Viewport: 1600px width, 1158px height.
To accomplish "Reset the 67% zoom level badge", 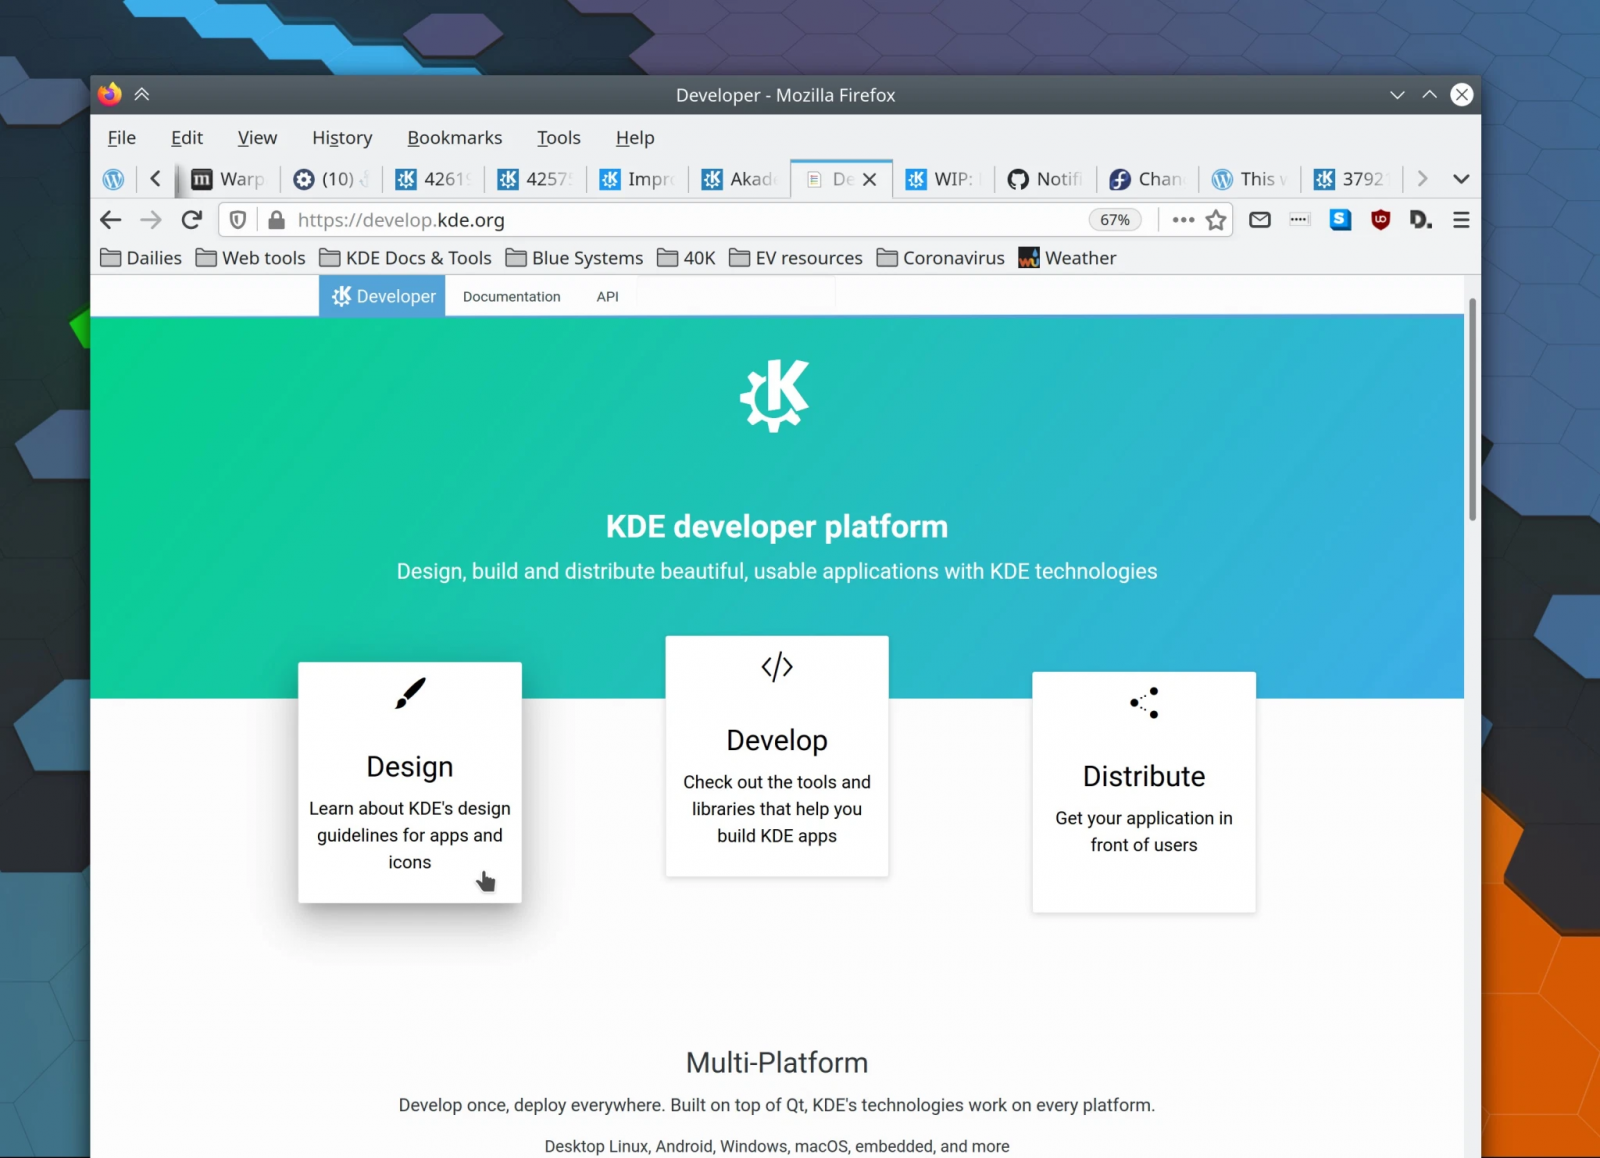I will (1115, 220).
